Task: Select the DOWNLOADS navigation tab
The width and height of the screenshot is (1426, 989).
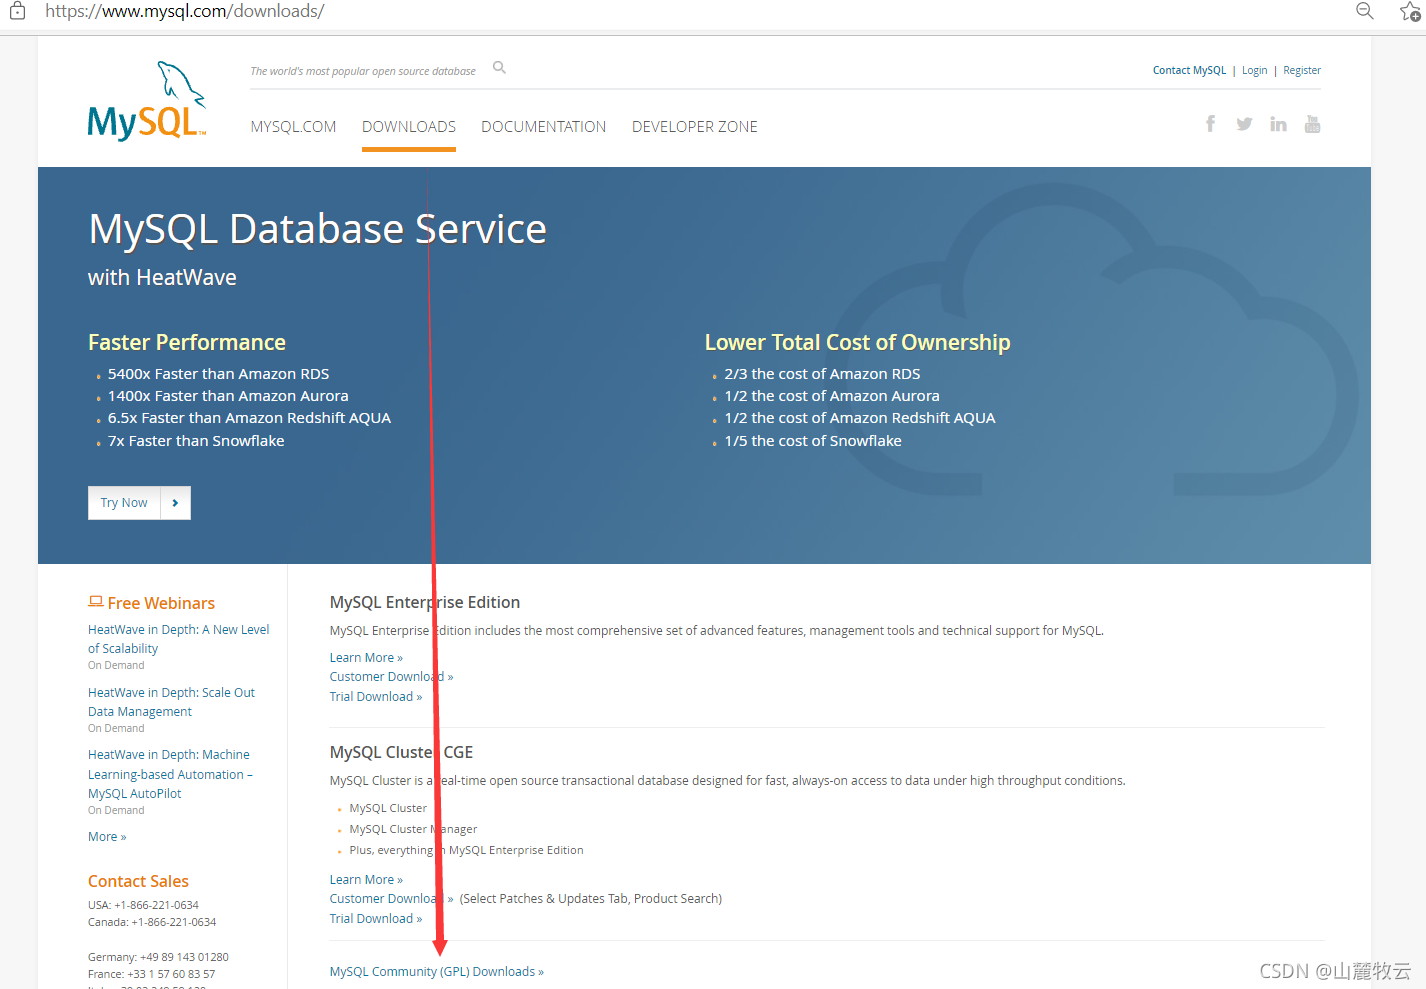Action: [x=409, y=127]
